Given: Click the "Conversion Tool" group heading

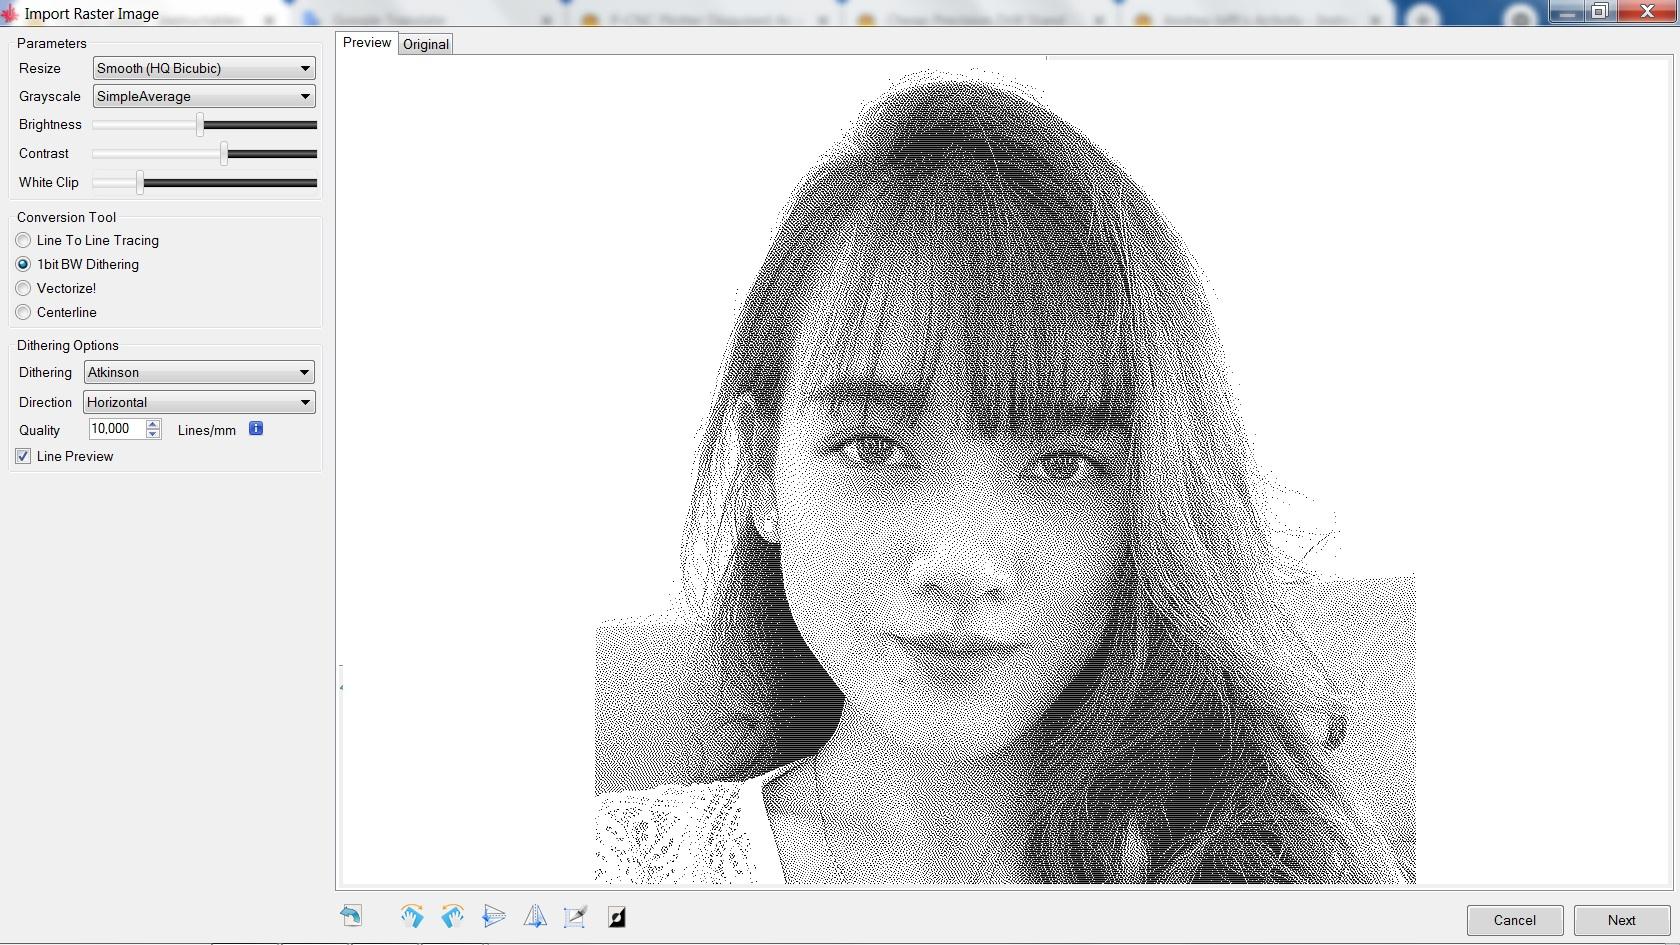Looking at the screenshot, I should point(67,217).
